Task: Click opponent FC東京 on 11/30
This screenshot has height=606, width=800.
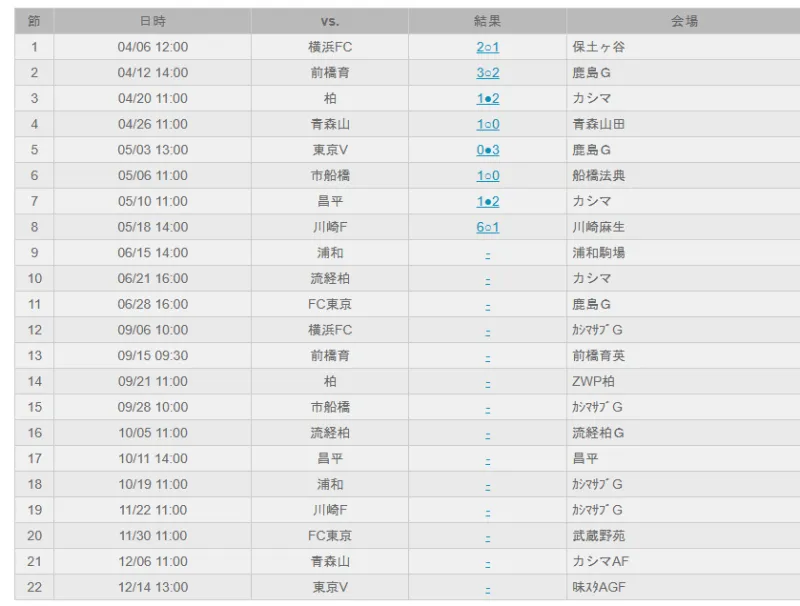Action: 330,536
